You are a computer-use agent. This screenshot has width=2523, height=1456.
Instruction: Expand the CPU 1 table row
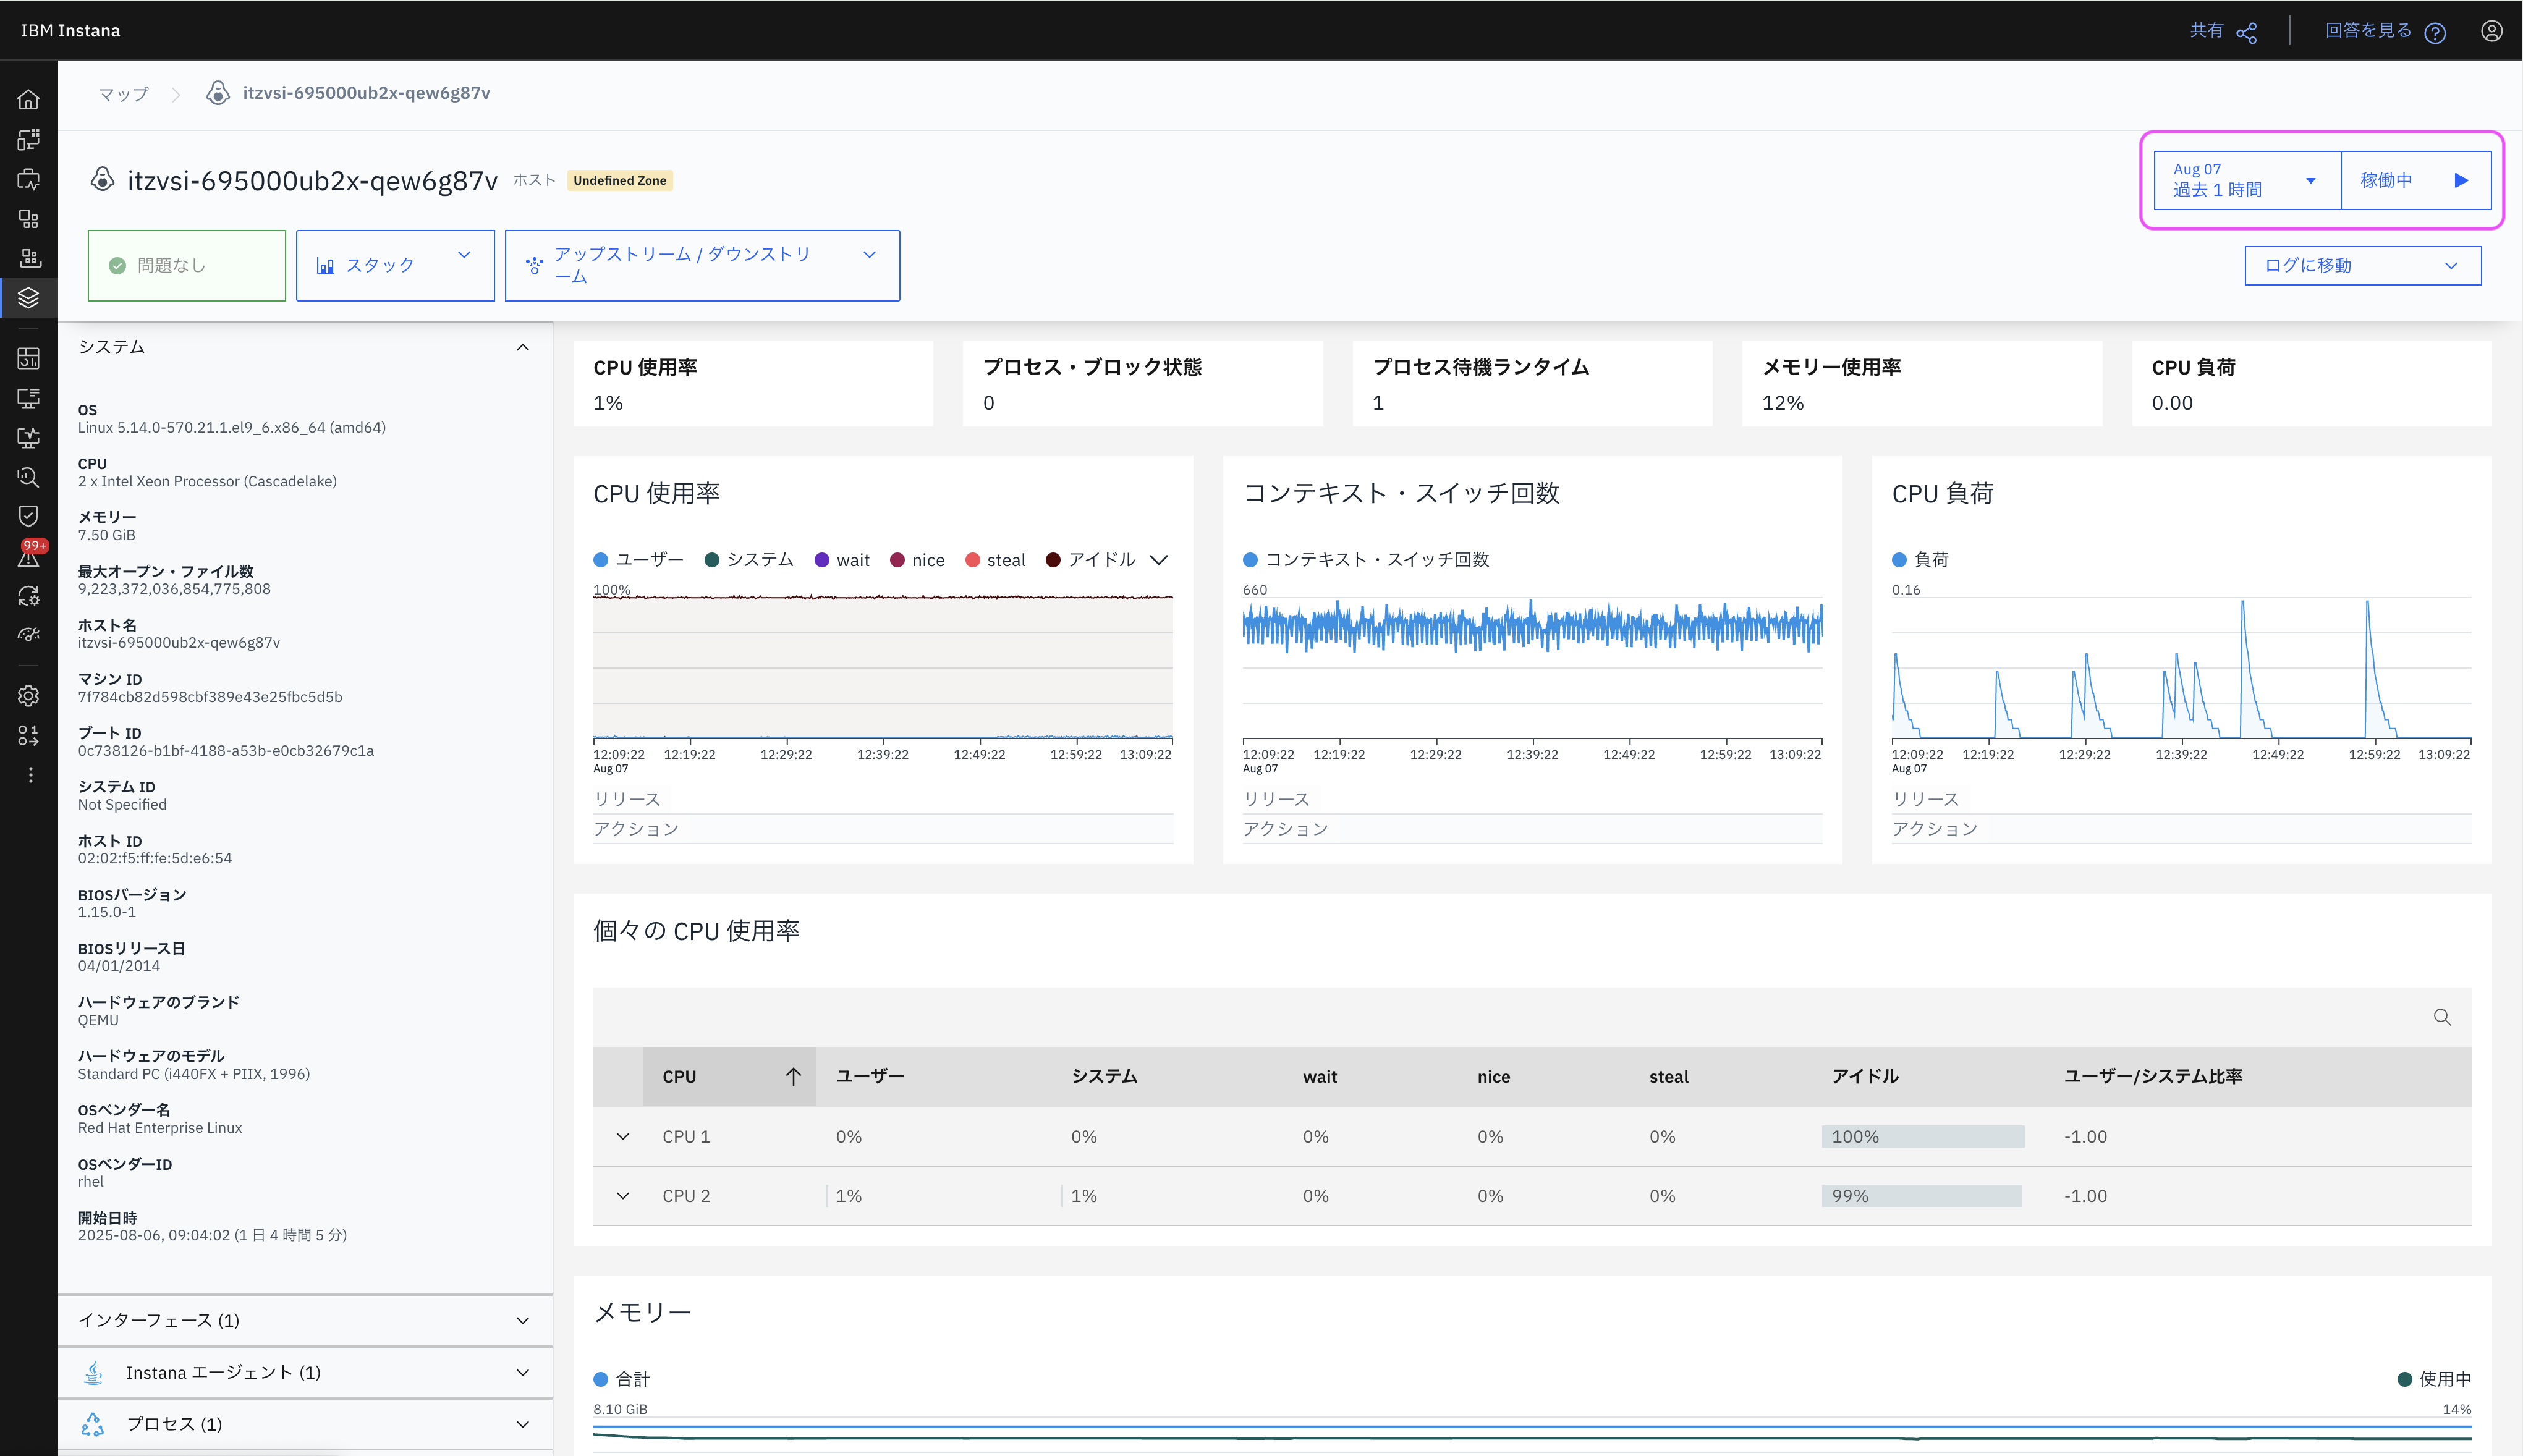click(623, 1137)
